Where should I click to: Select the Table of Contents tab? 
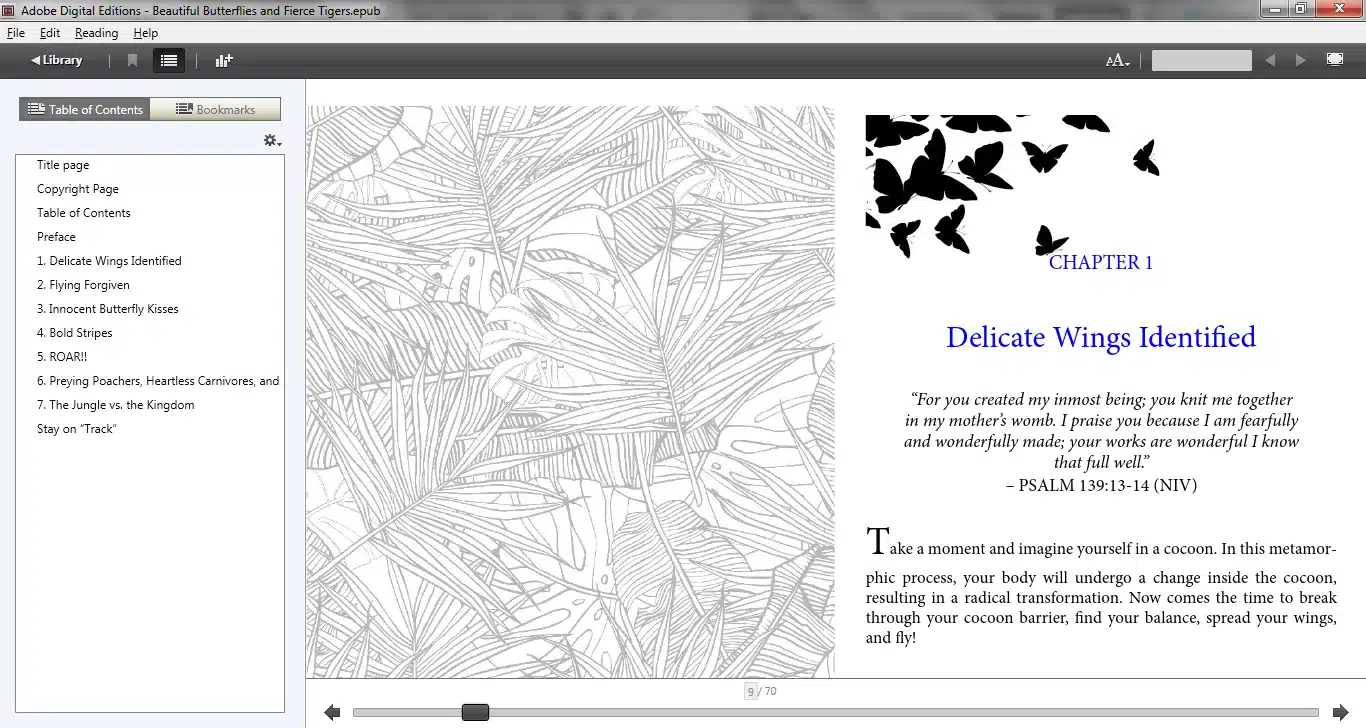click(x=85, y=109)
